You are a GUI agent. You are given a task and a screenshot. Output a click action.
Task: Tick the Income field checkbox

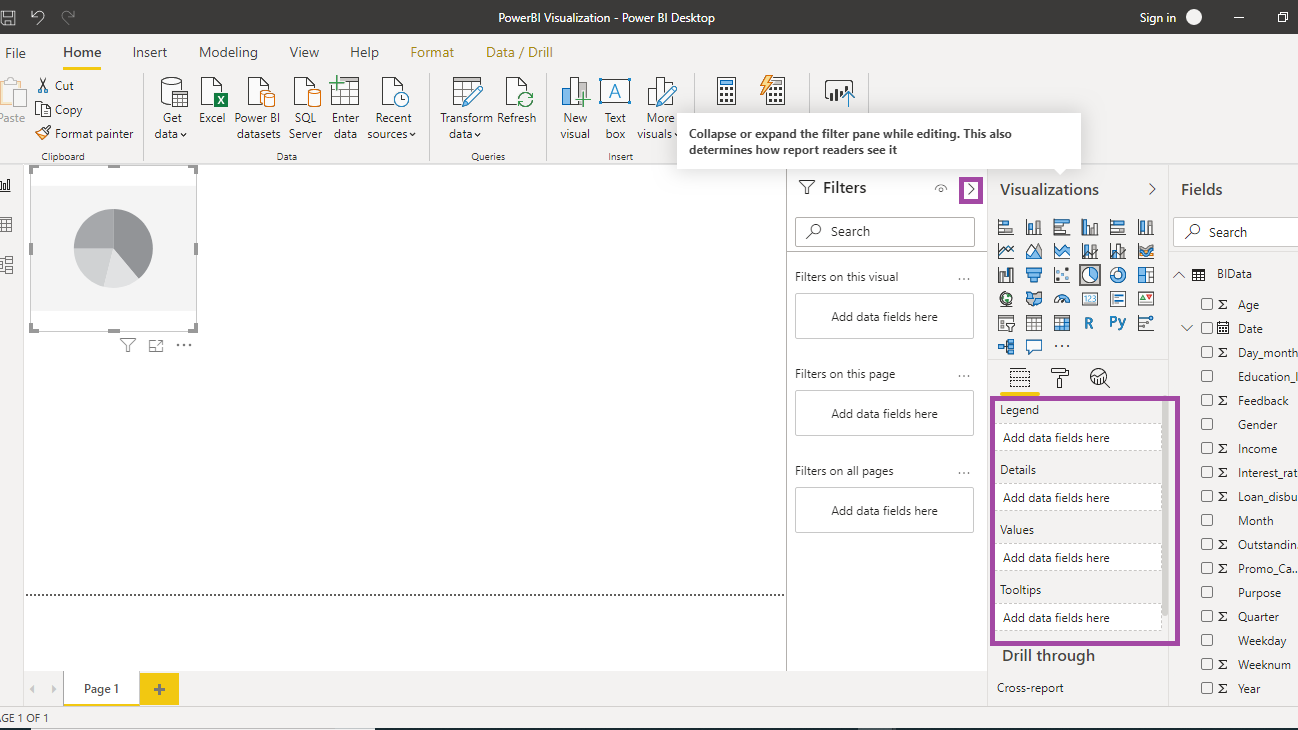tap(1207, 448)
